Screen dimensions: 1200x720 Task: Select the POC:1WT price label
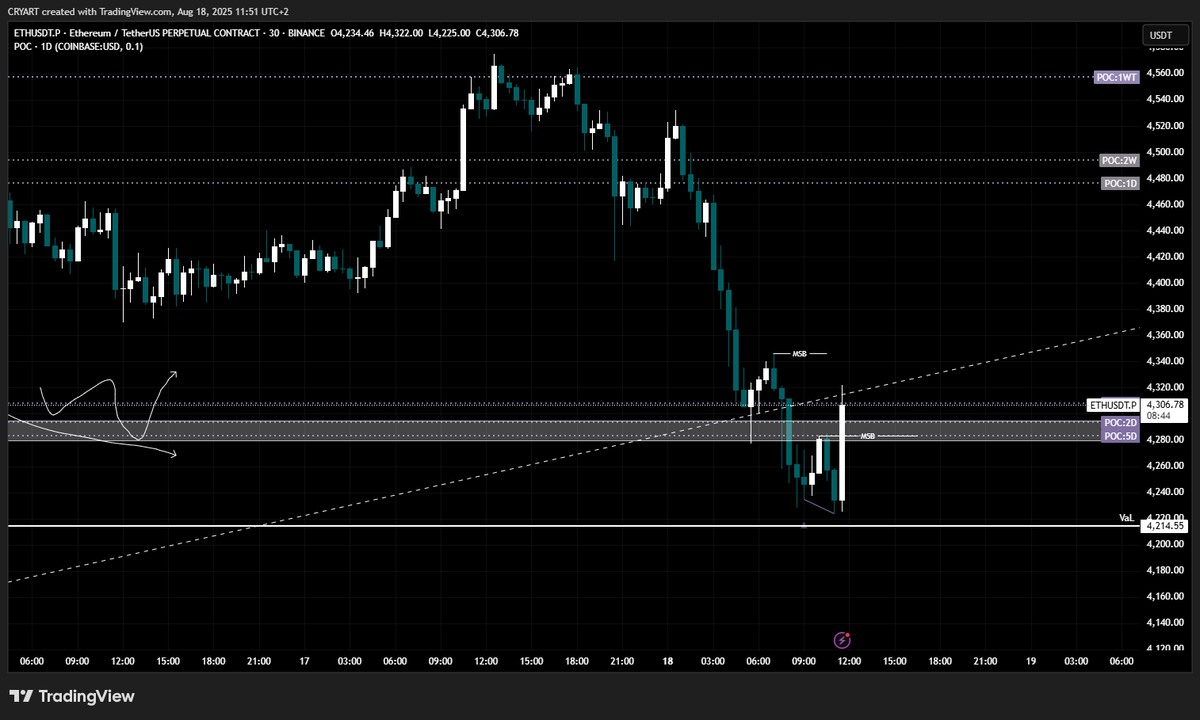tap(1117, 77)
